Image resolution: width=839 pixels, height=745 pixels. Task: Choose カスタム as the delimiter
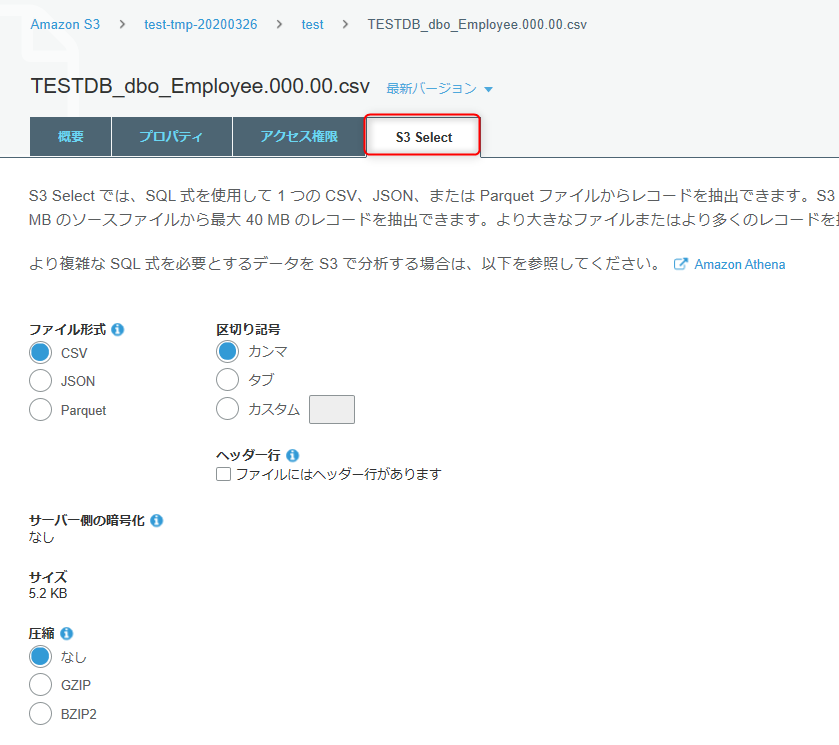[227, 409]
